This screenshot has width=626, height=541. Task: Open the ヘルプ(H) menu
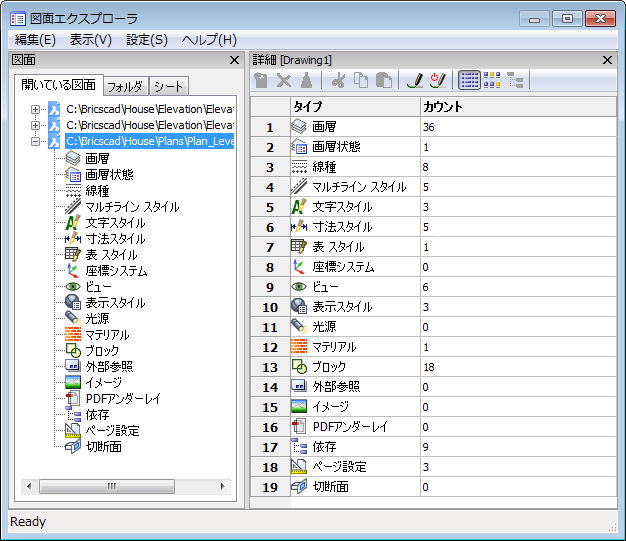209,40
